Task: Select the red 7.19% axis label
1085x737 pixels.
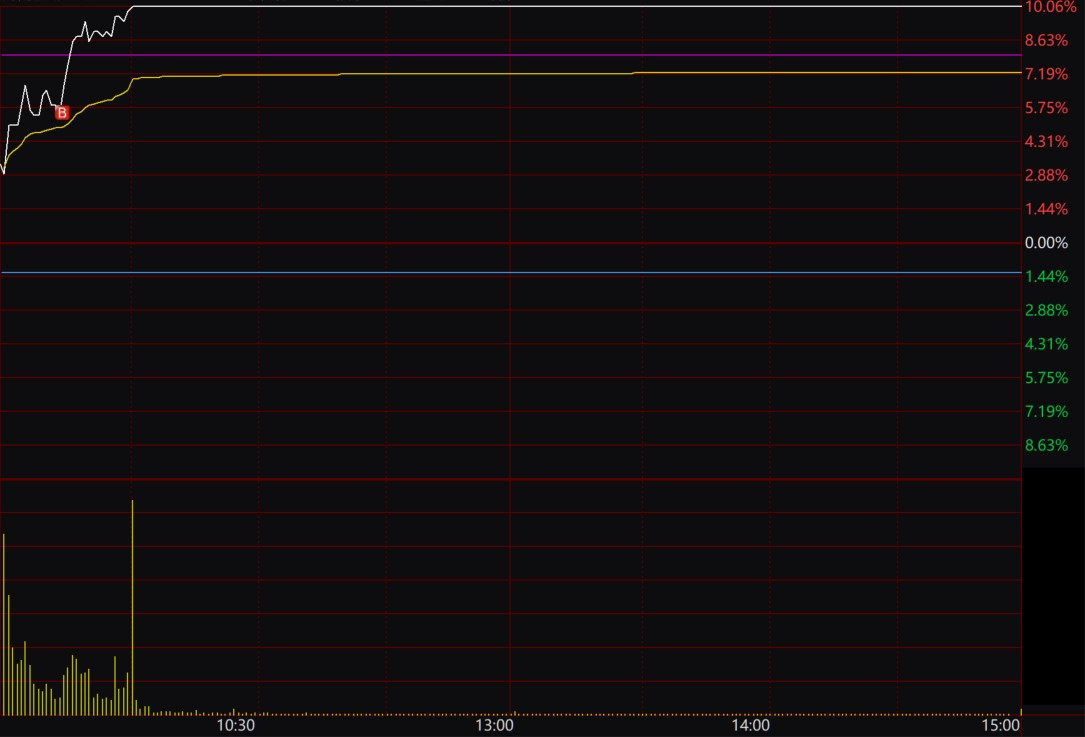Action: (1047, 75)
